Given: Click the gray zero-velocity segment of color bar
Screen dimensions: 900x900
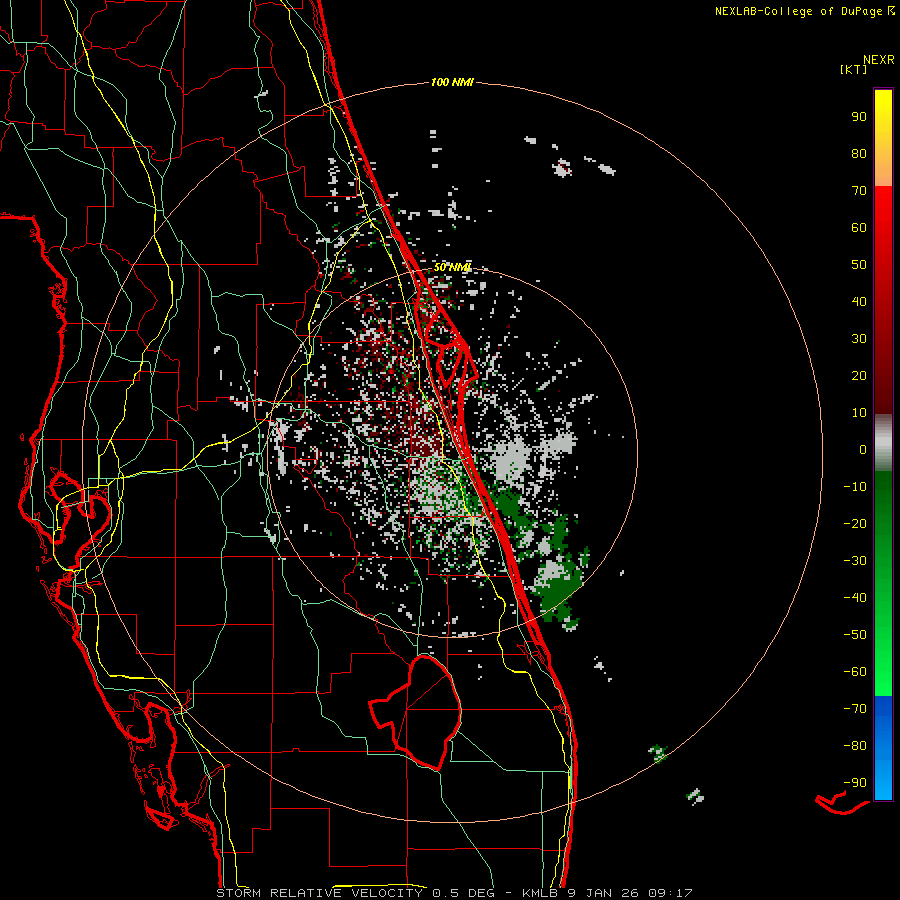Looking at the screenshot, I should tap(883, 443).
